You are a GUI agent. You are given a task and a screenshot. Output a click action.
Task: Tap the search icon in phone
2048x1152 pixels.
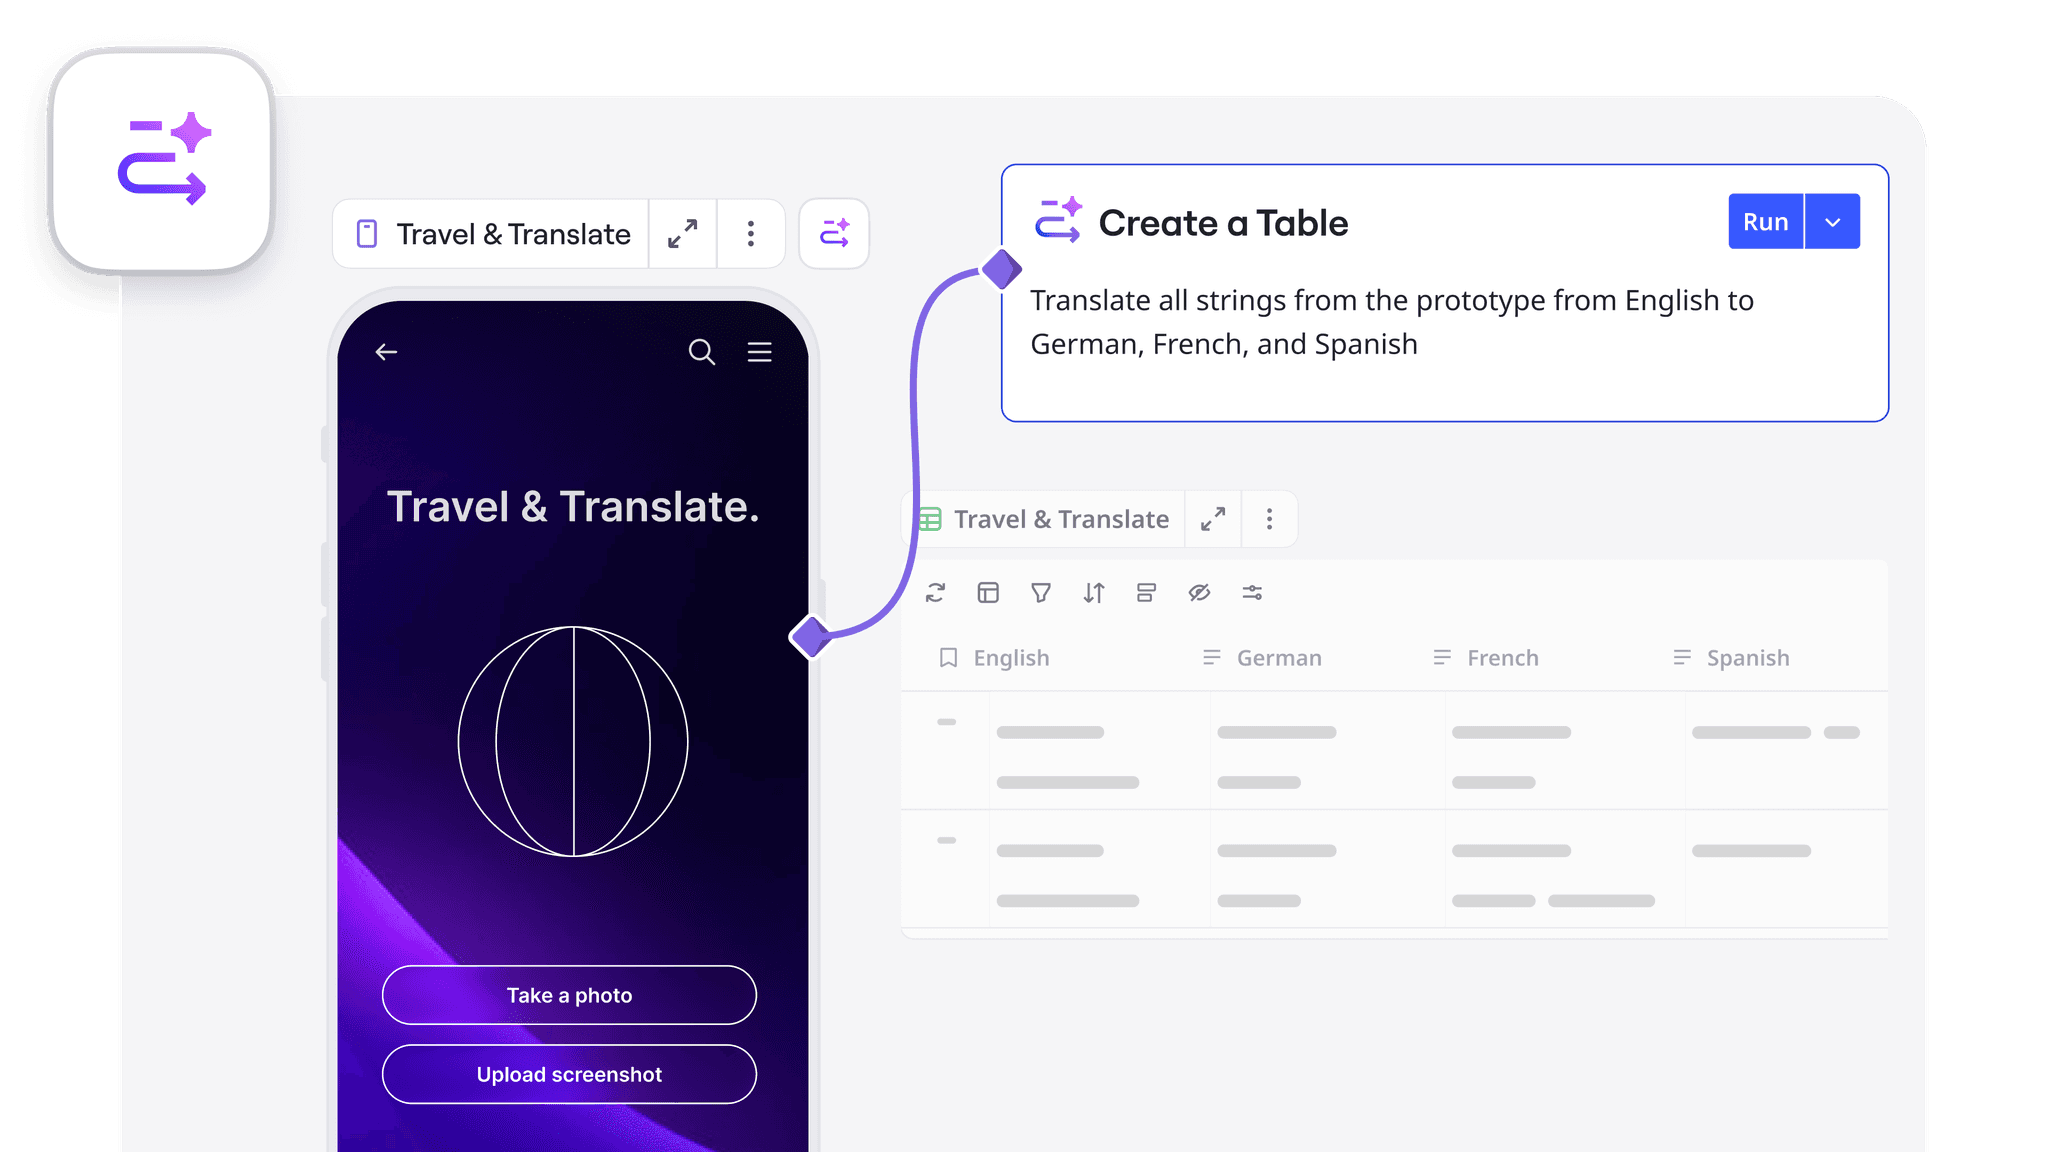point(702,352)
